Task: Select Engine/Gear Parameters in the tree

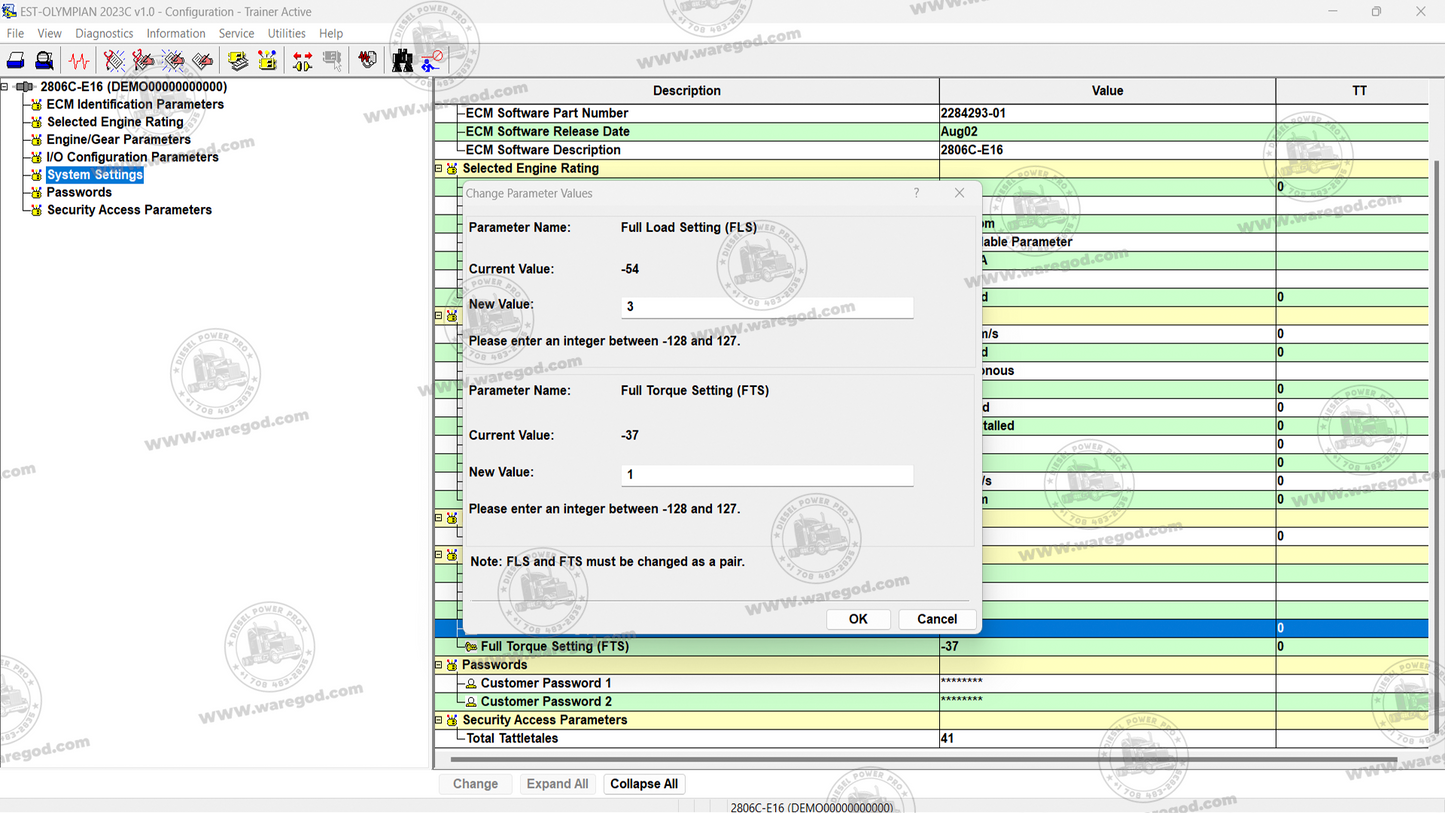Action: click(x=118, y=140)
